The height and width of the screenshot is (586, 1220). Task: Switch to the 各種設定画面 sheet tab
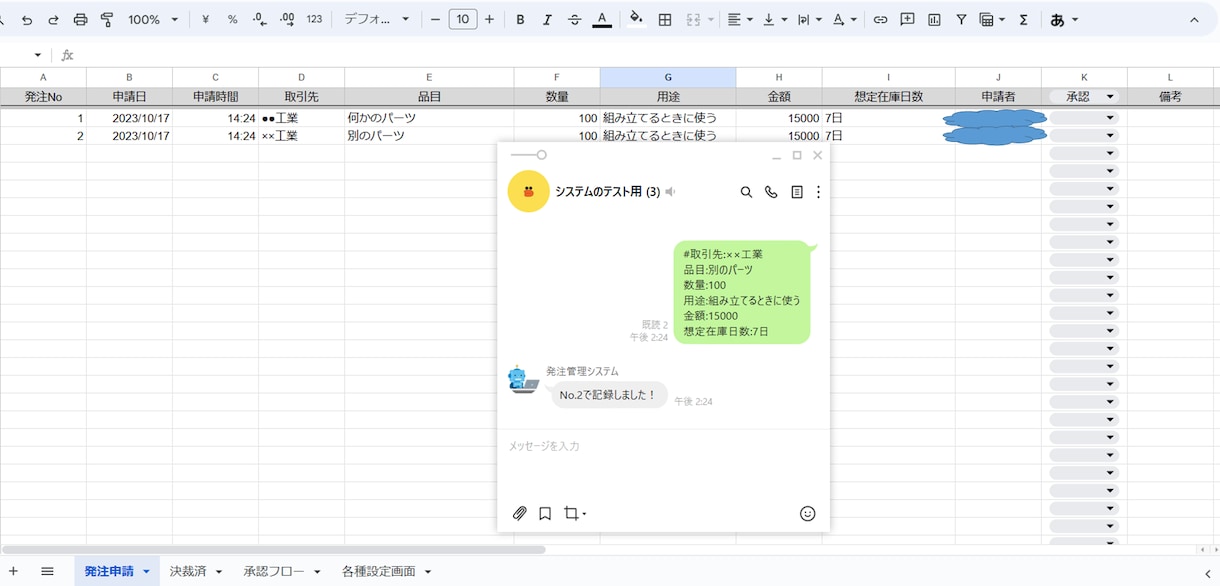pyautogui.click(x=378, y=571)
